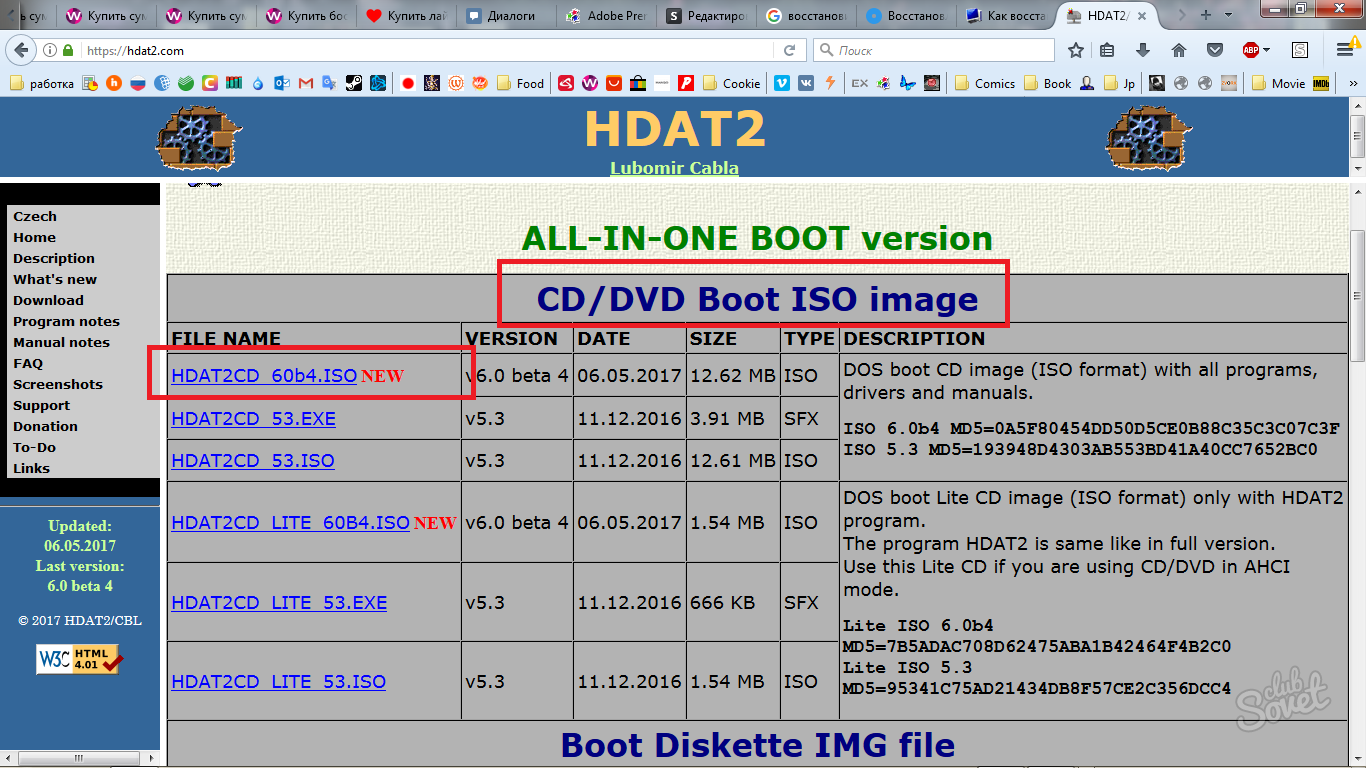Click the HDAT2 logo image on the left
This screenshot has width=1366, height=768.
198,137
